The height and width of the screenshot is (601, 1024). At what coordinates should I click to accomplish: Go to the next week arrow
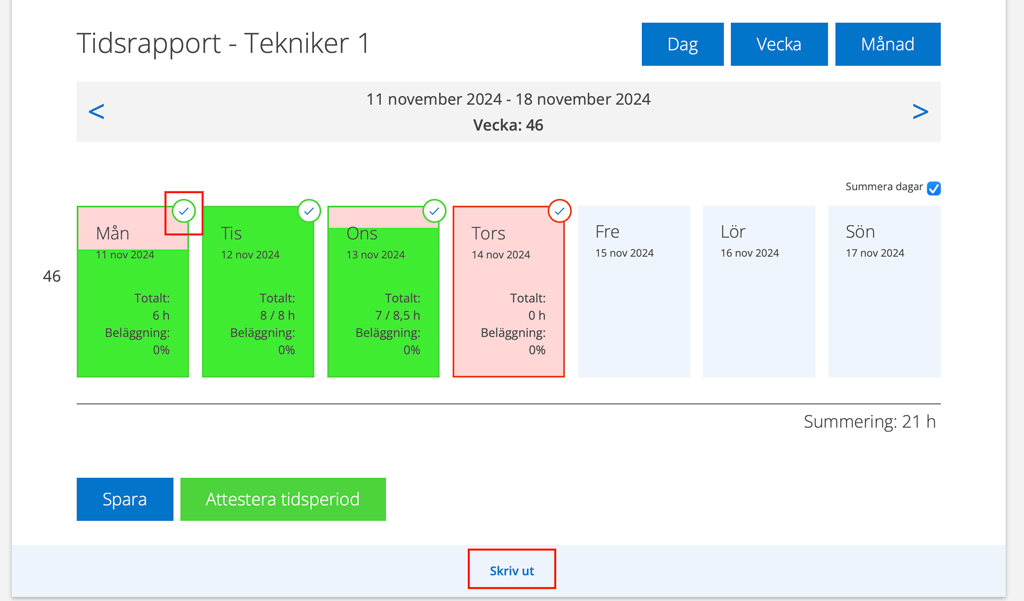pyautogui.click(x=920, y=112)
